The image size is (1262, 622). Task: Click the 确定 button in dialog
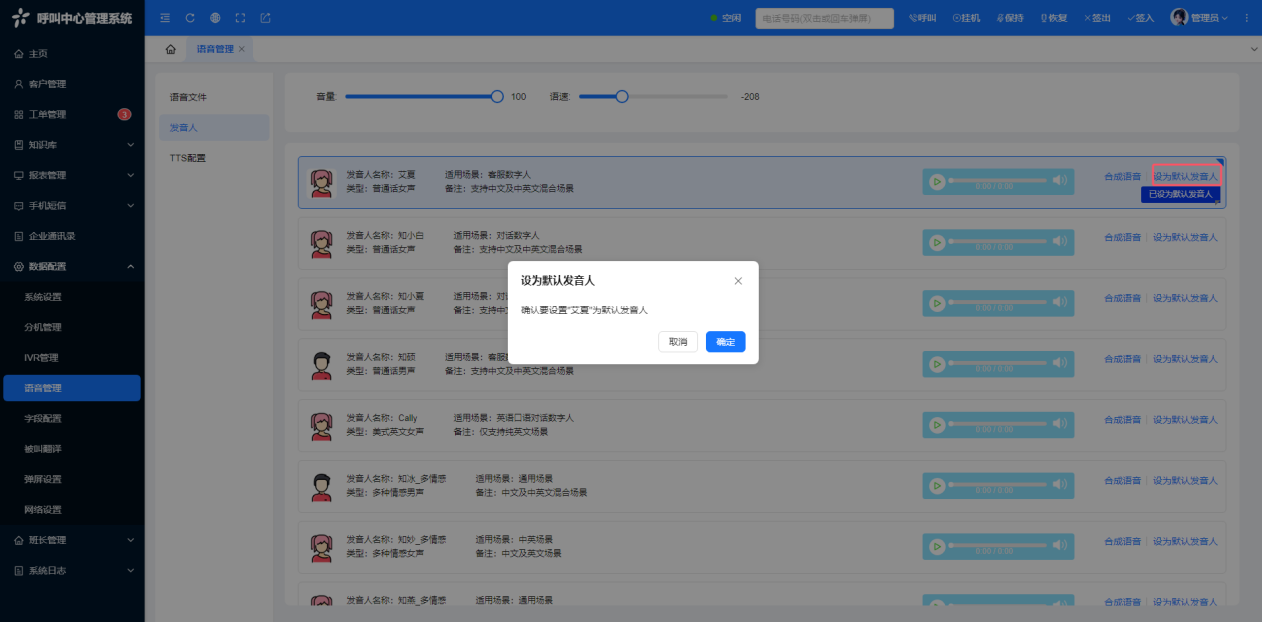(x=725, y=342)
